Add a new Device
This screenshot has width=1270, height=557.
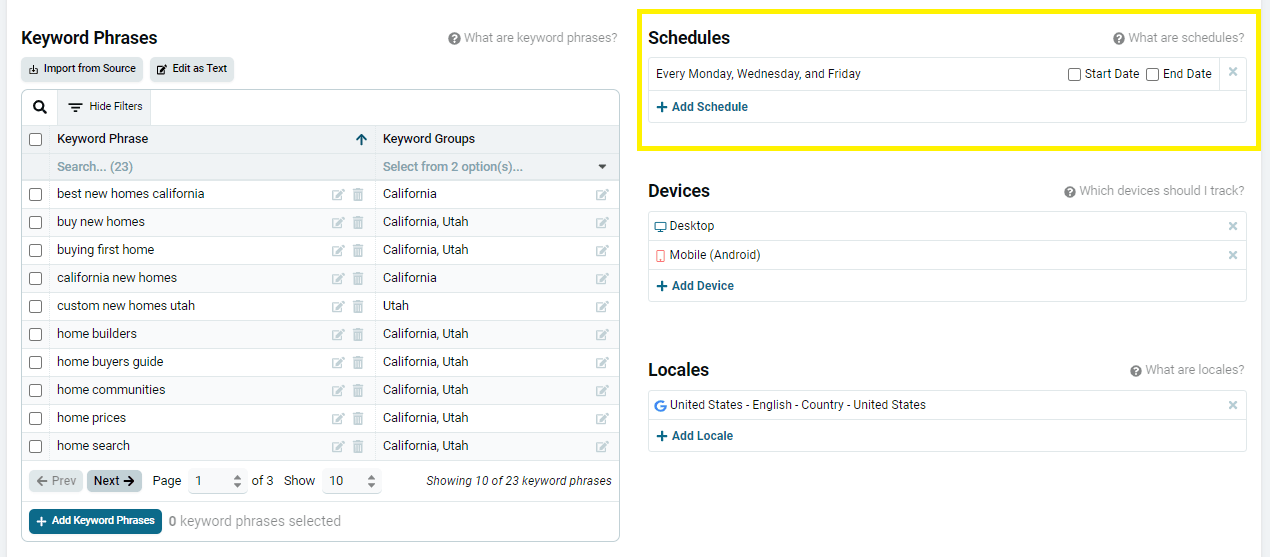695,286
